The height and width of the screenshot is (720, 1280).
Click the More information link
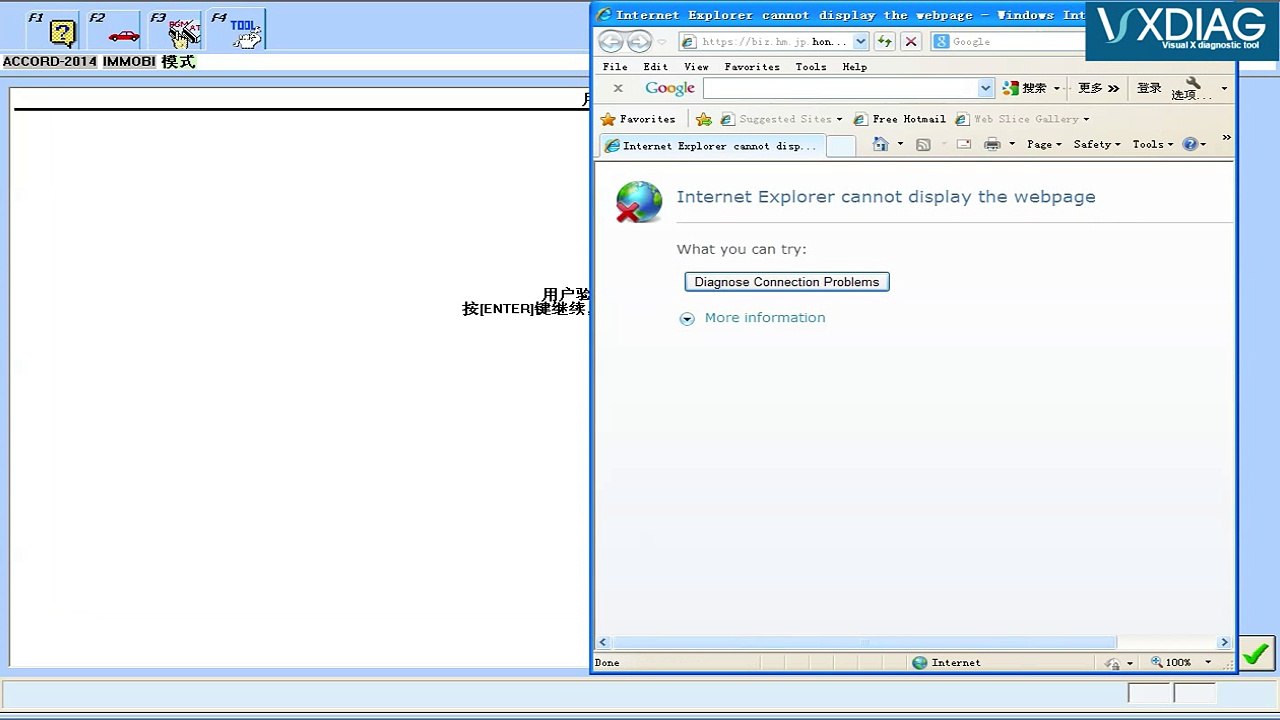pyautogui.click(x=765, y=318)
